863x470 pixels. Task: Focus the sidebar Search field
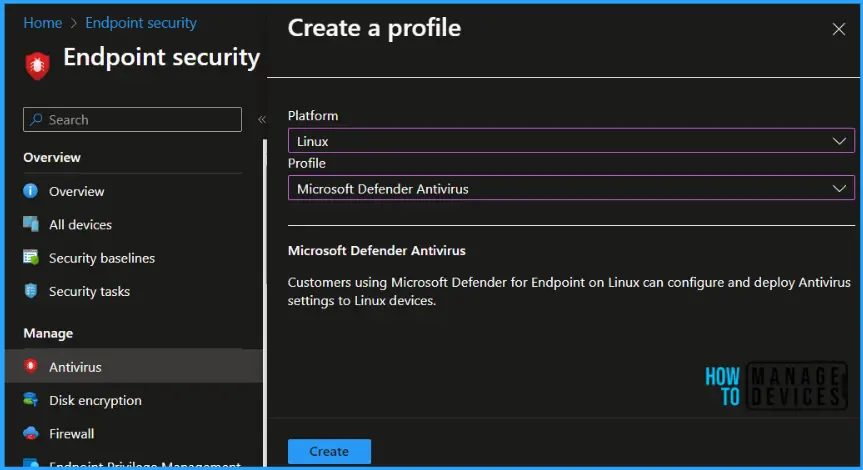click(x=132, y=119)
